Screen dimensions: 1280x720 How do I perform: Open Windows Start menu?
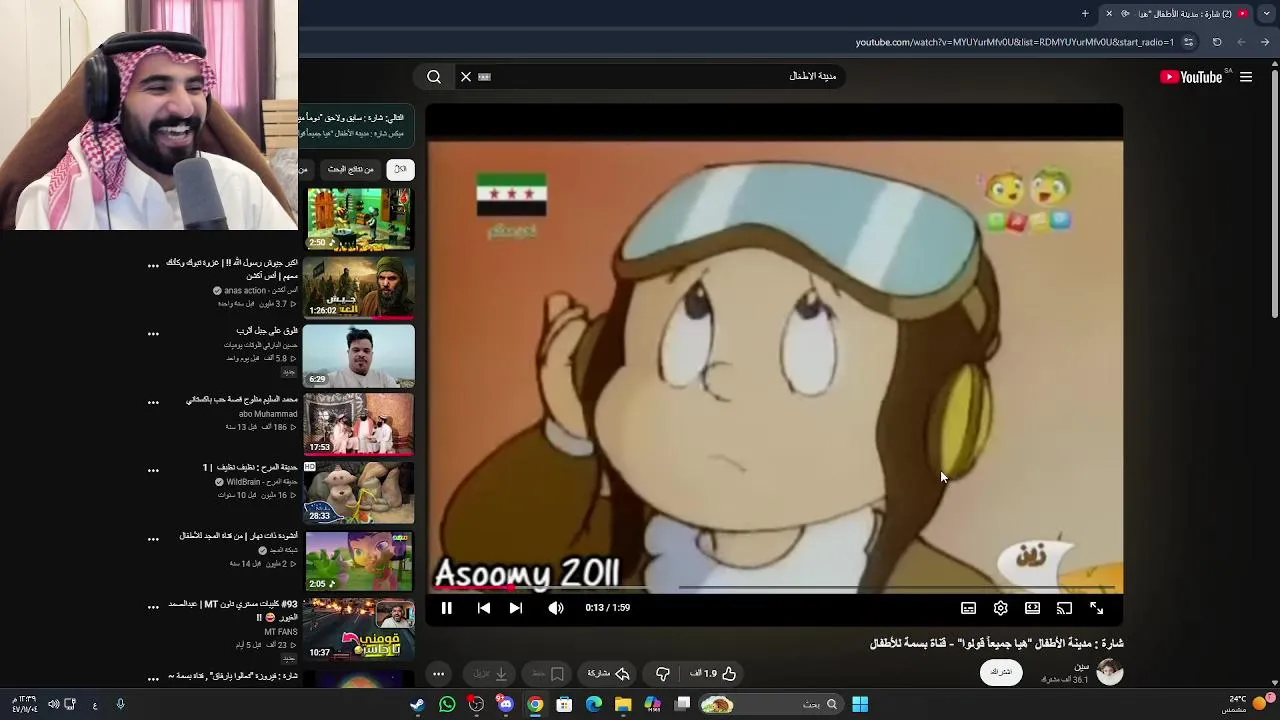pos(860,704)
